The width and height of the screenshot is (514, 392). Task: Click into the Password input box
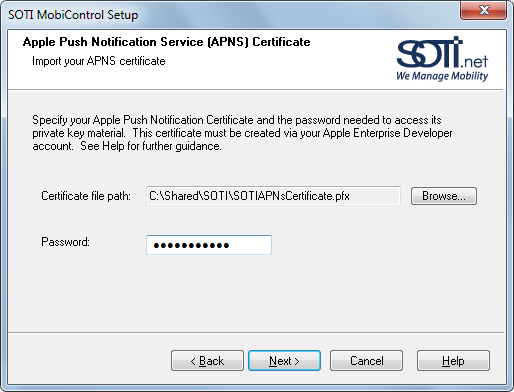point(209,245)
